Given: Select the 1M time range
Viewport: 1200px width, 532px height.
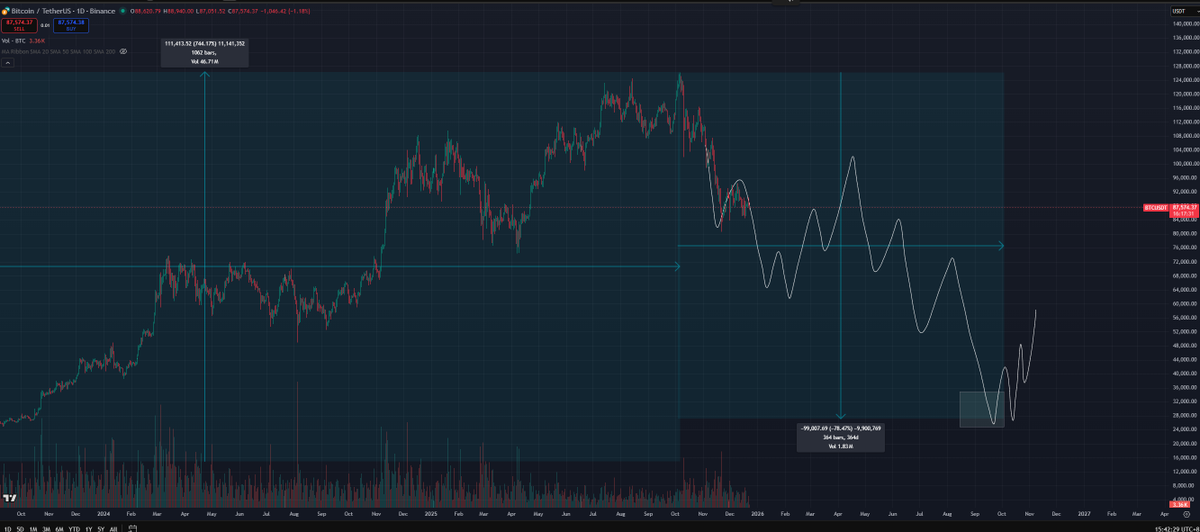Looking at the screenshot, I should pos(33,528).
